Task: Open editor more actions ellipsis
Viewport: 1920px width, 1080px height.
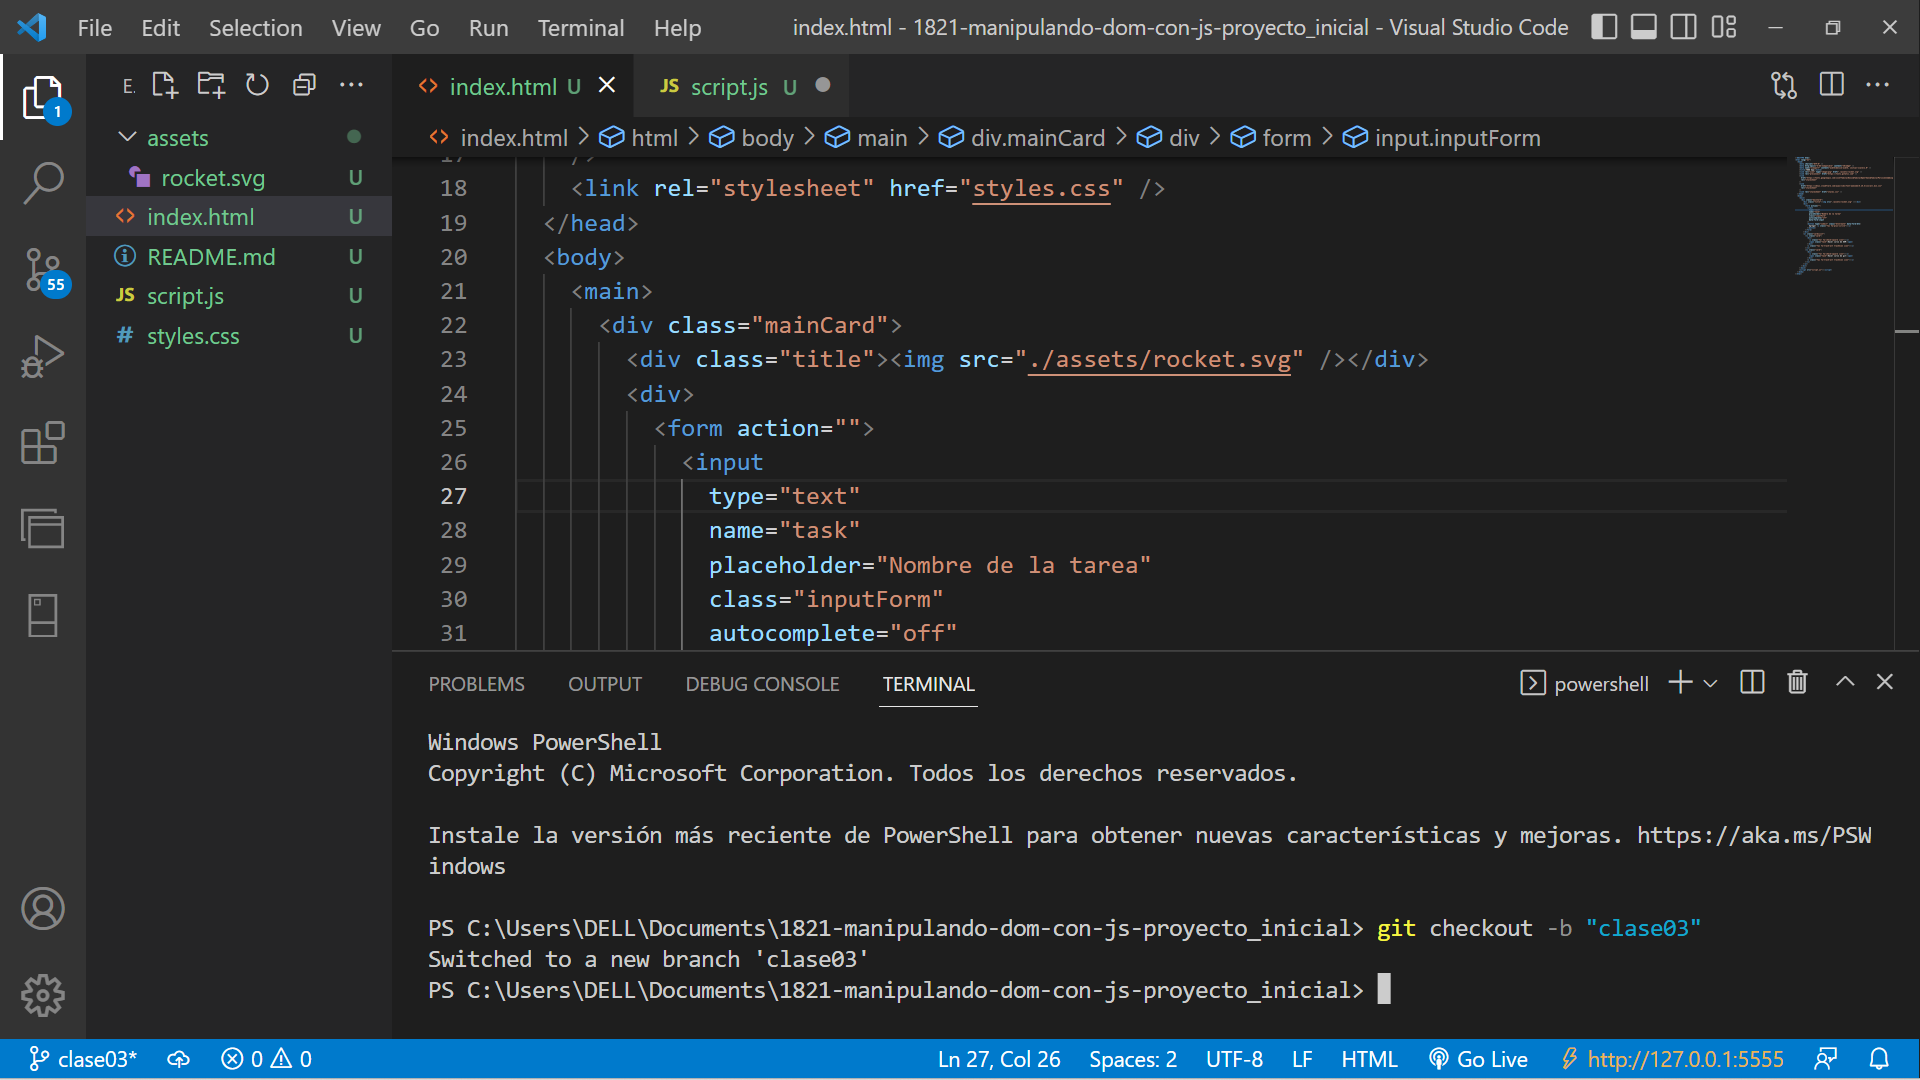Action: (1878, 85)
